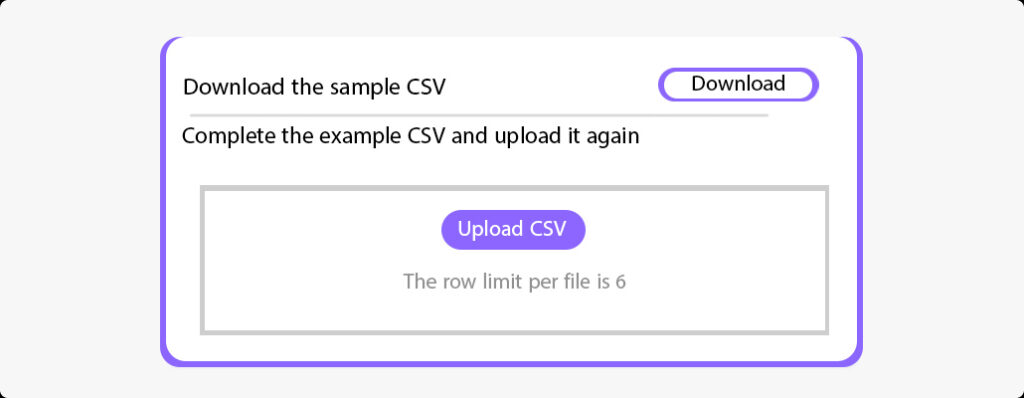Click the light gray background outside the card
1024x398 pixels.
pos(78,196)
